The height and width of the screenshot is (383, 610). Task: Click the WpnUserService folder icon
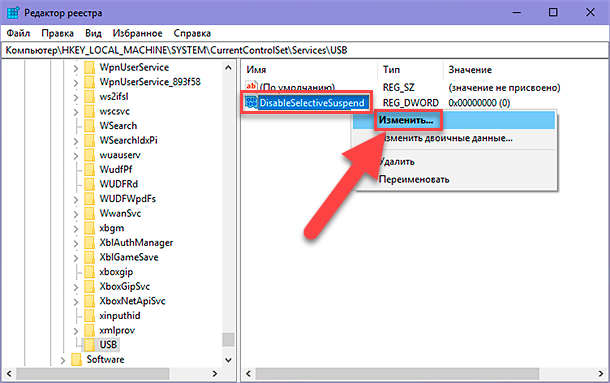click(89, 67)
